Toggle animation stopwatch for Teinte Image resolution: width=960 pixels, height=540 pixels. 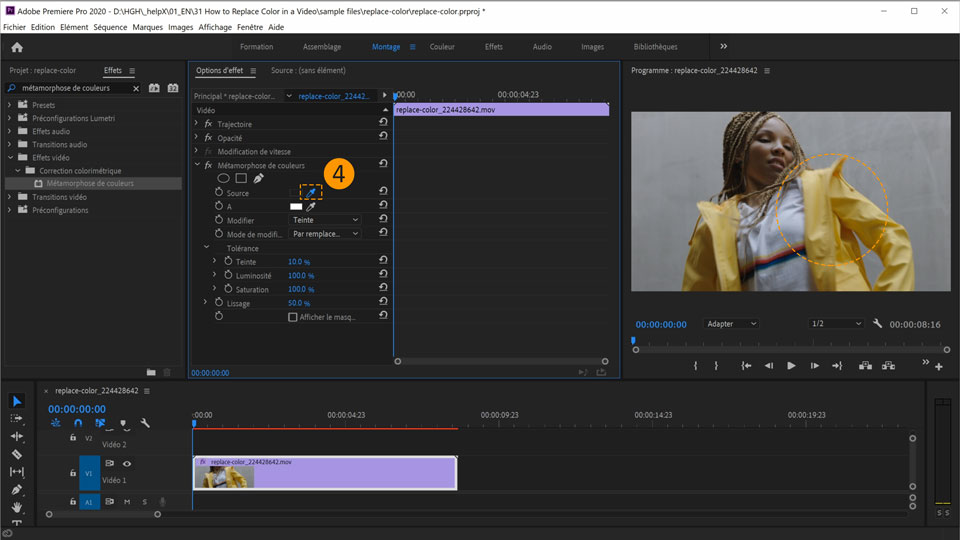(228, 261)
